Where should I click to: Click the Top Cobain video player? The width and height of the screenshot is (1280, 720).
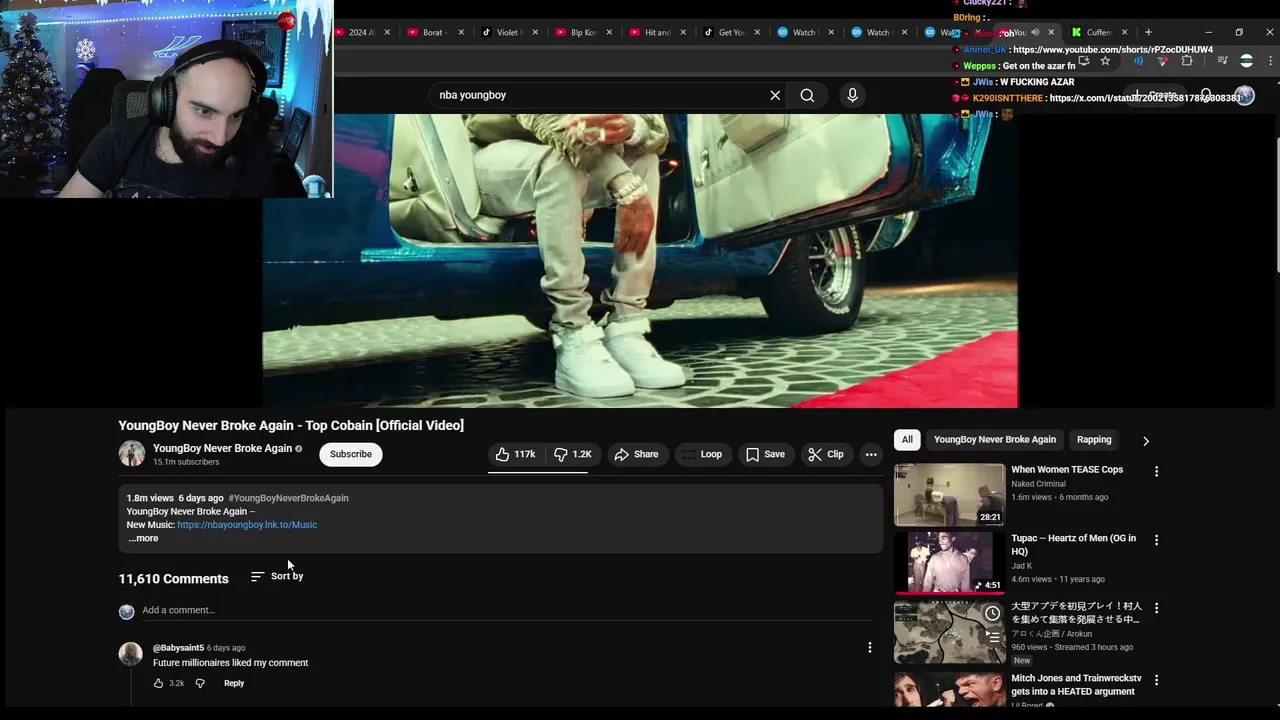(640, 260)
